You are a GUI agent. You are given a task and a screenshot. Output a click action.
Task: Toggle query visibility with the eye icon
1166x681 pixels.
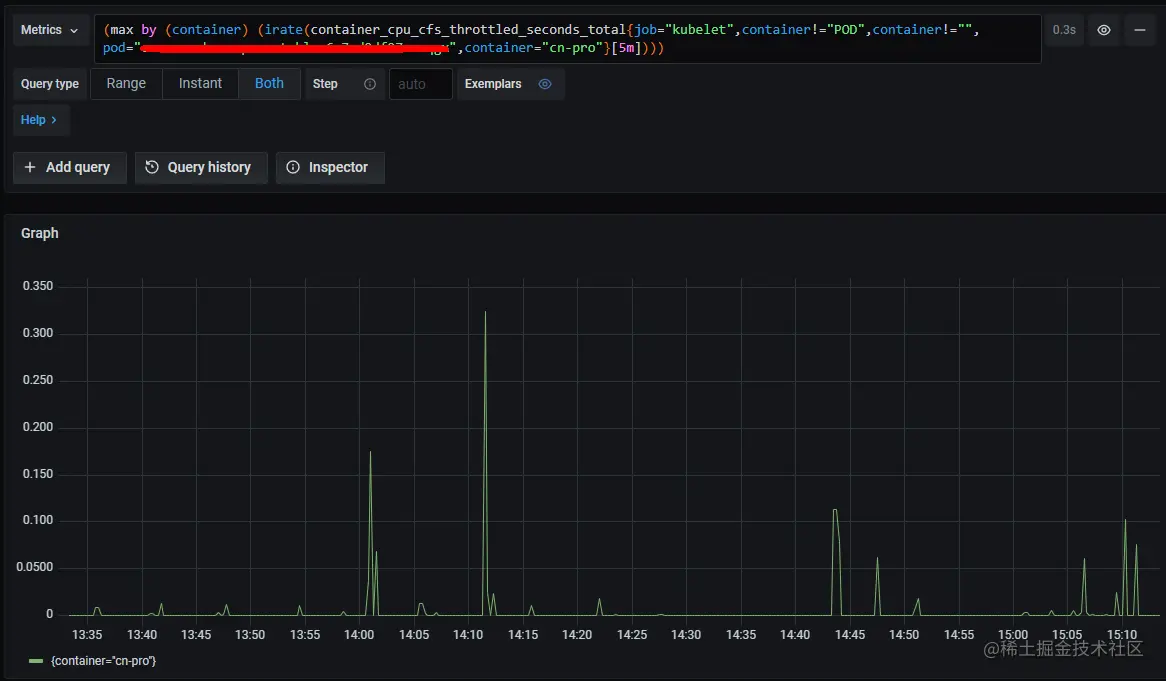(x=1104, y=30)
